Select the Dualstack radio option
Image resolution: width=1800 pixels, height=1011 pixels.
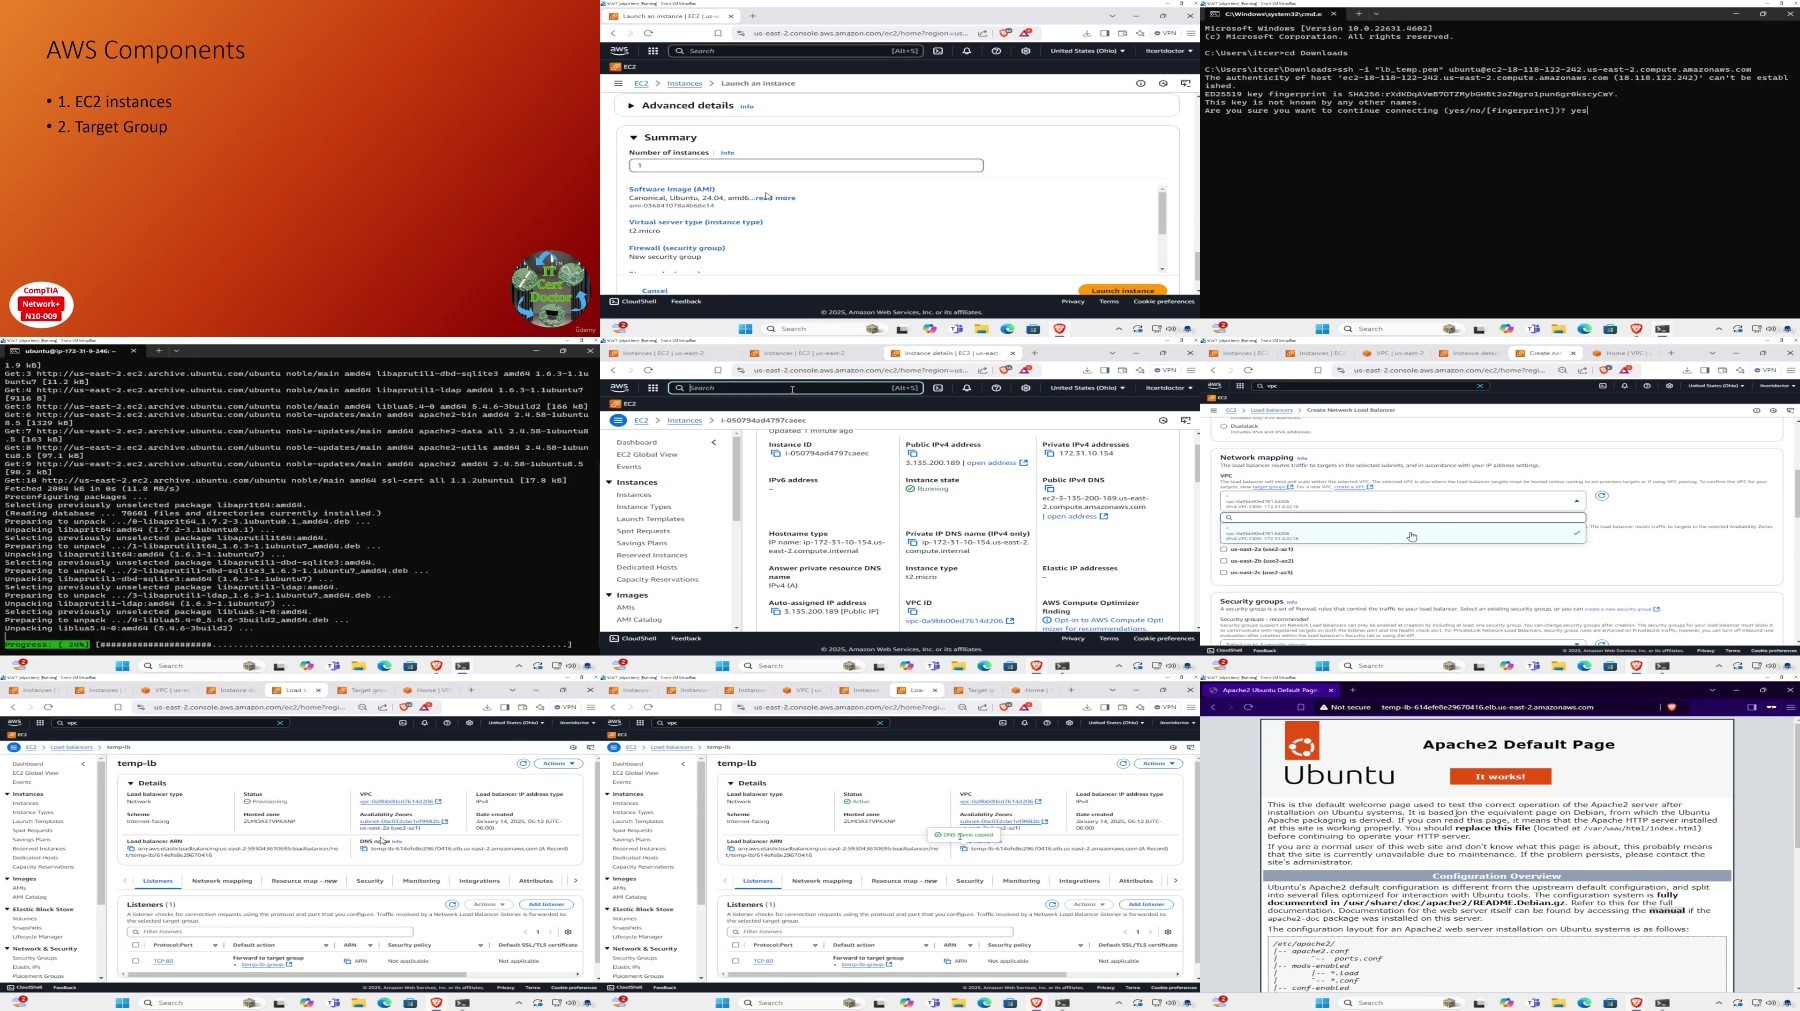coord(1224,426)
